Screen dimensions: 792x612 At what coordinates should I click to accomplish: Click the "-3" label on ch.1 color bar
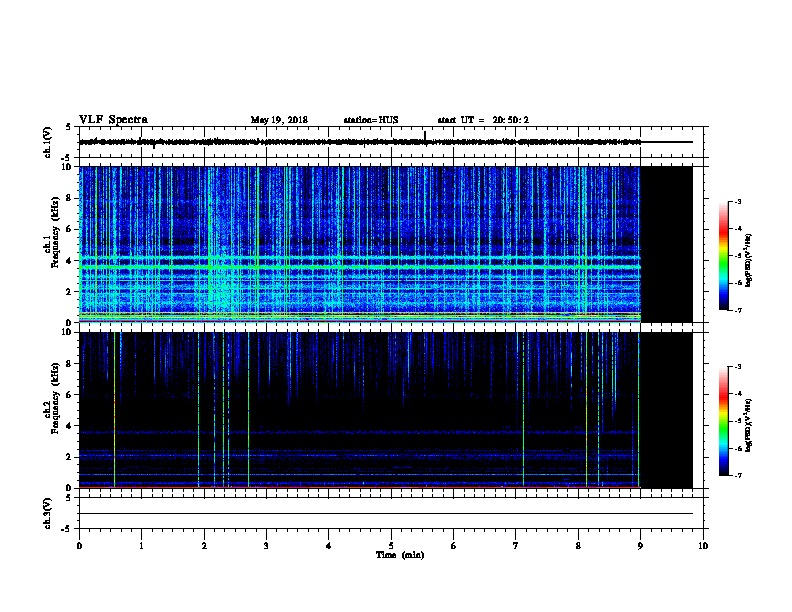coord(737,201)
